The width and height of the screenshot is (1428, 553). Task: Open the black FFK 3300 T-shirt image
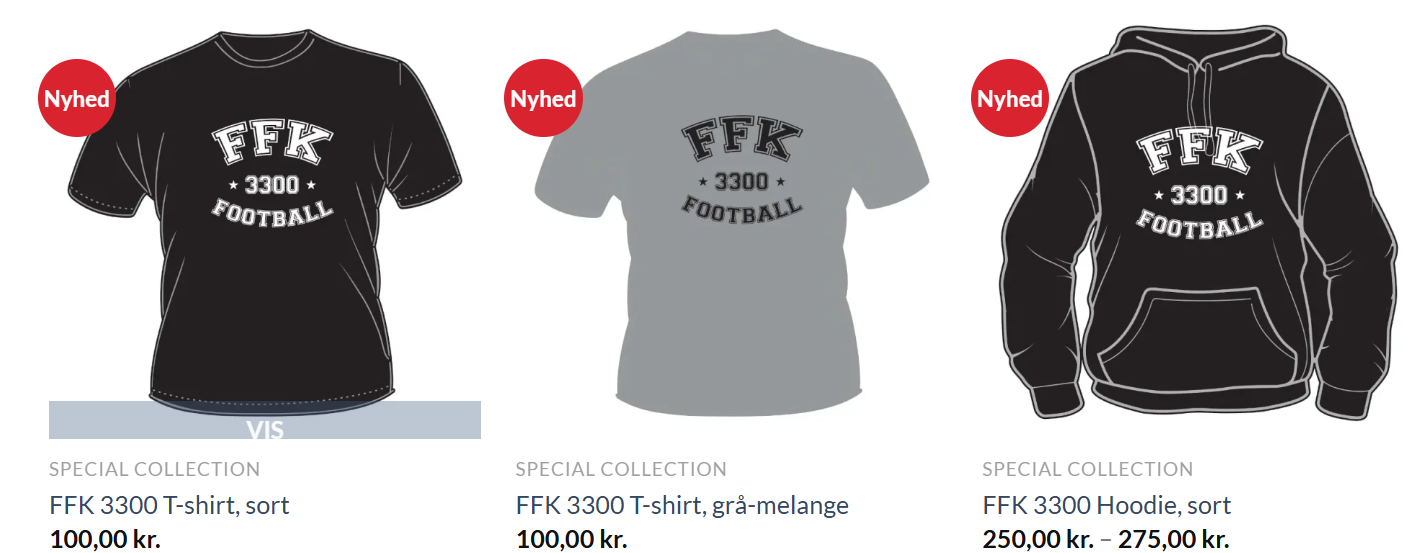click(x=265, y=215)
